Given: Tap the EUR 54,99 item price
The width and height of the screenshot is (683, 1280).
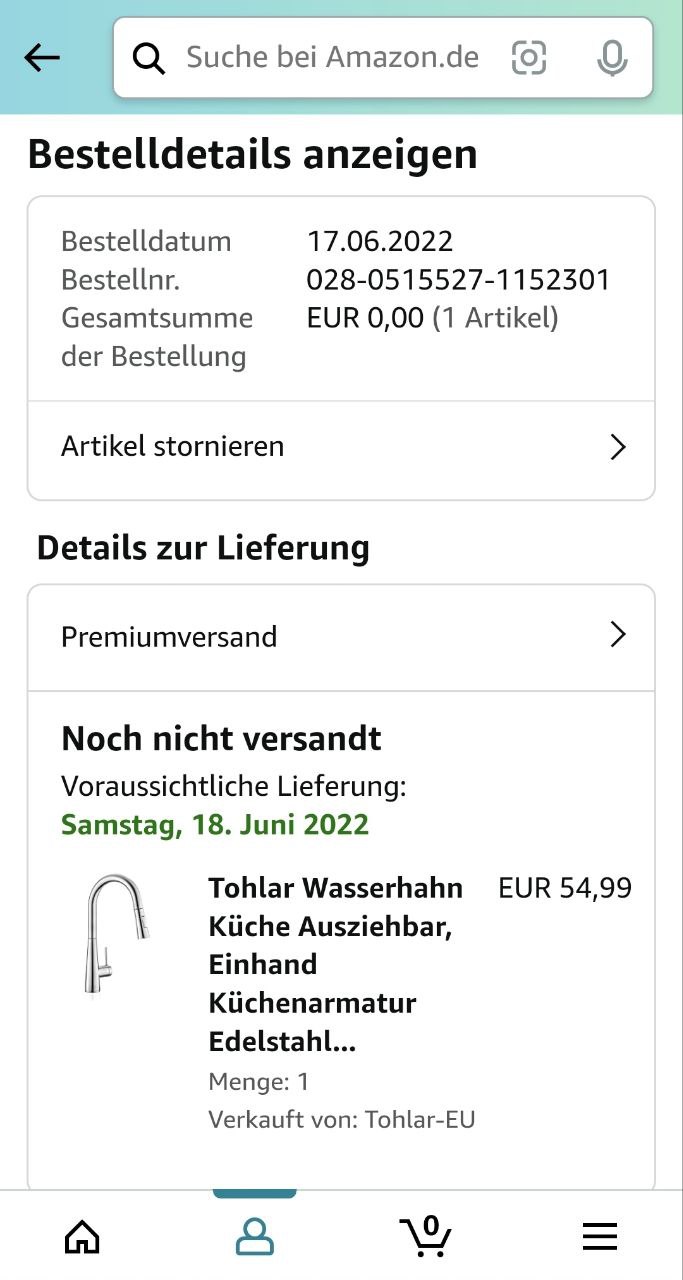Looking at the screenshot, I should coord(565,888).
